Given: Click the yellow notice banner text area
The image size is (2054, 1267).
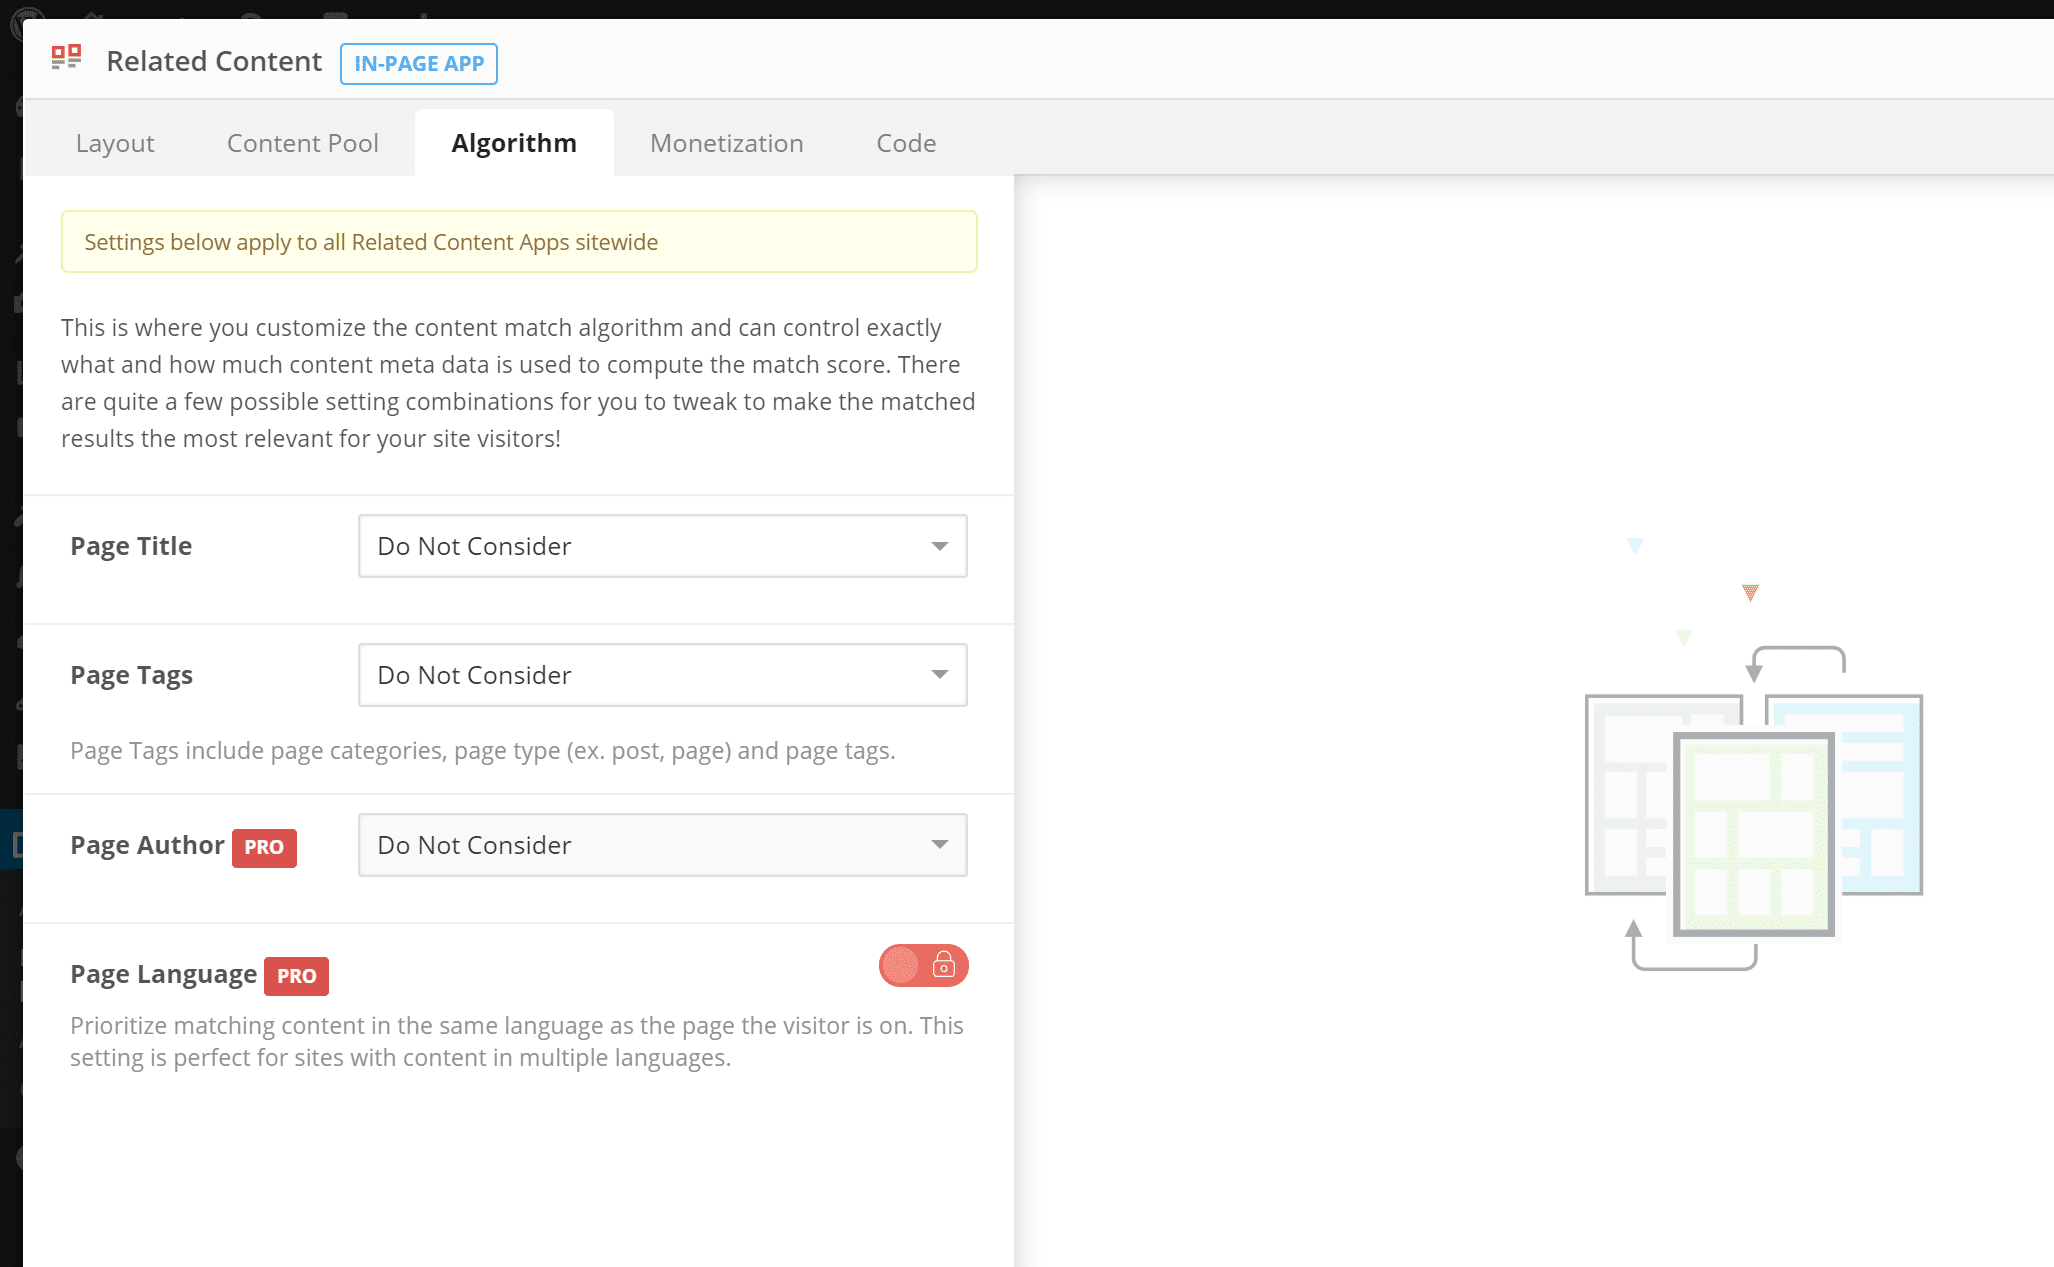Looking at the screenshot, I should (x=518, y=242).
